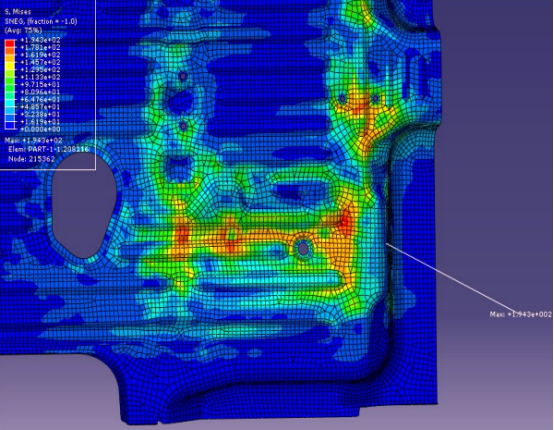The width and height of the screenshot is (554, 430).
Task: Select the S, Mises legend title
Action: click(x=18, y=12)
